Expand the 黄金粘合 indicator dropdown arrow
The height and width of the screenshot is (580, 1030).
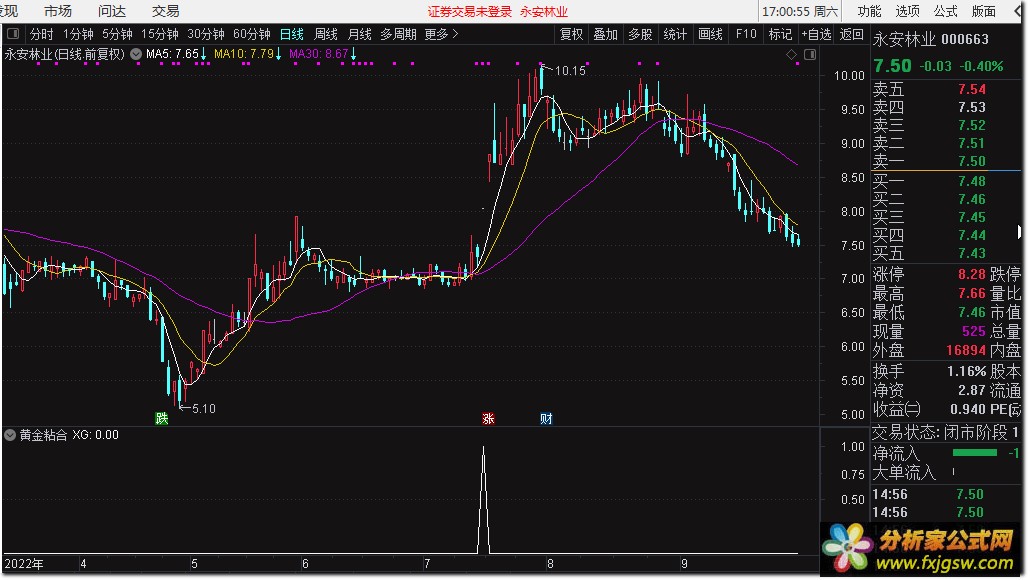click(x=10, y=435)
